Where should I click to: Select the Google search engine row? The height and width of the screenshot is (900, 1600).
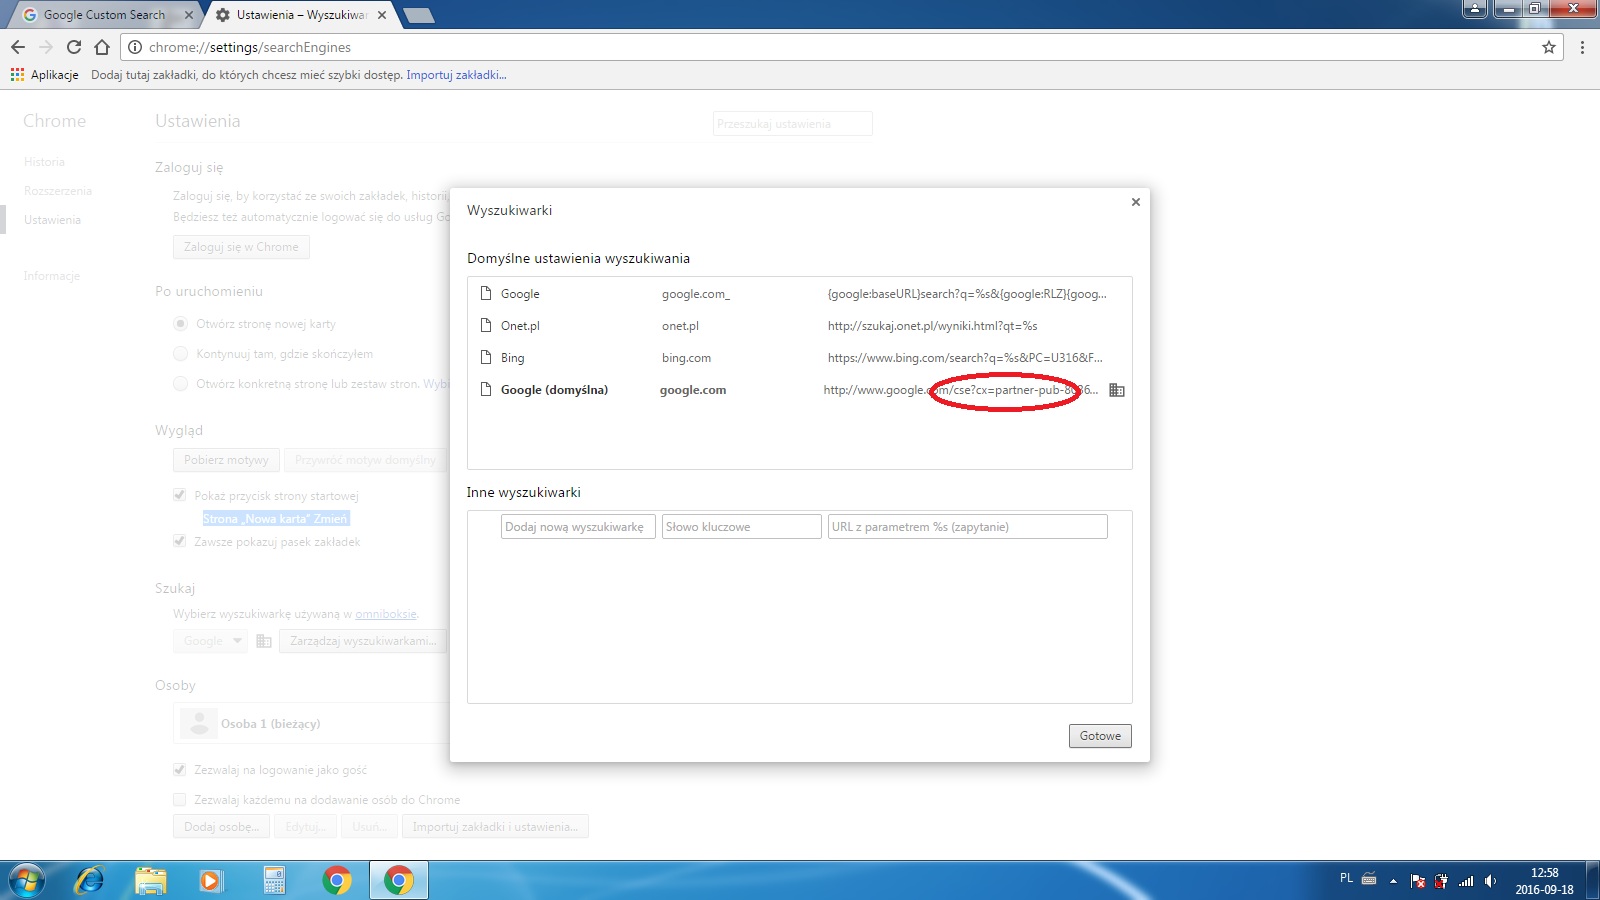(x=799, y=294)
